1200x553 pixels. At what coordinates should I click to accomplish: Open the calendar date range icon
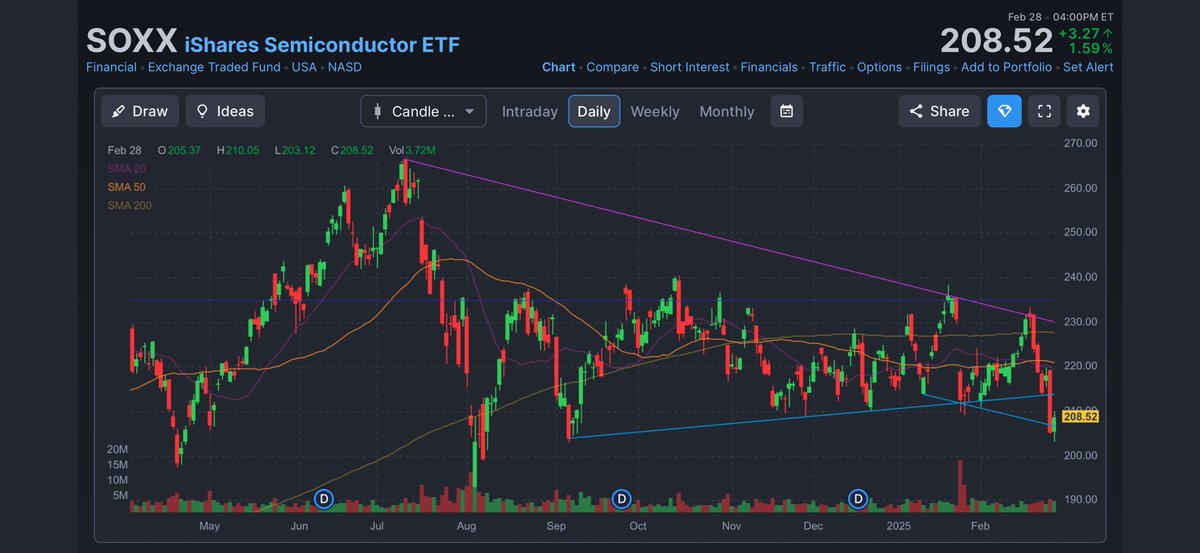tap(787, 111)
